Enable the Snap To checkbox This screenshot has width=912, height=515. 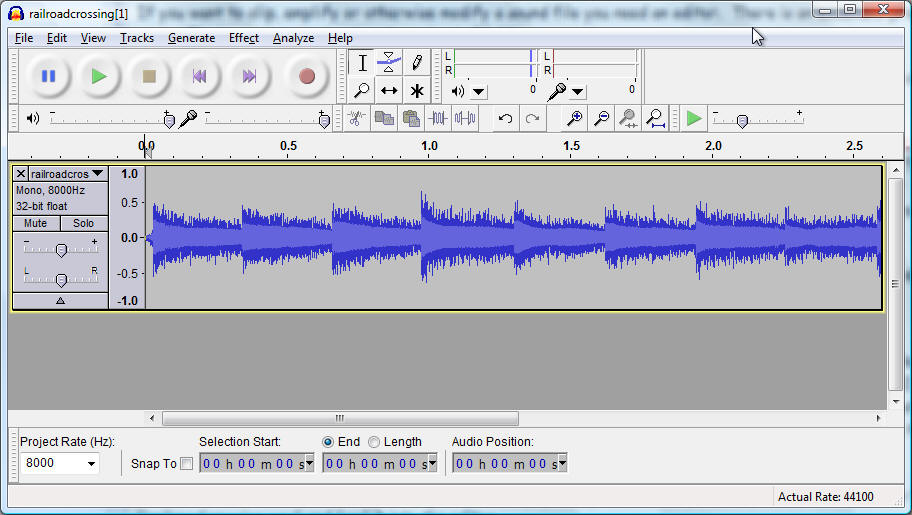click(x=186, y=463)
